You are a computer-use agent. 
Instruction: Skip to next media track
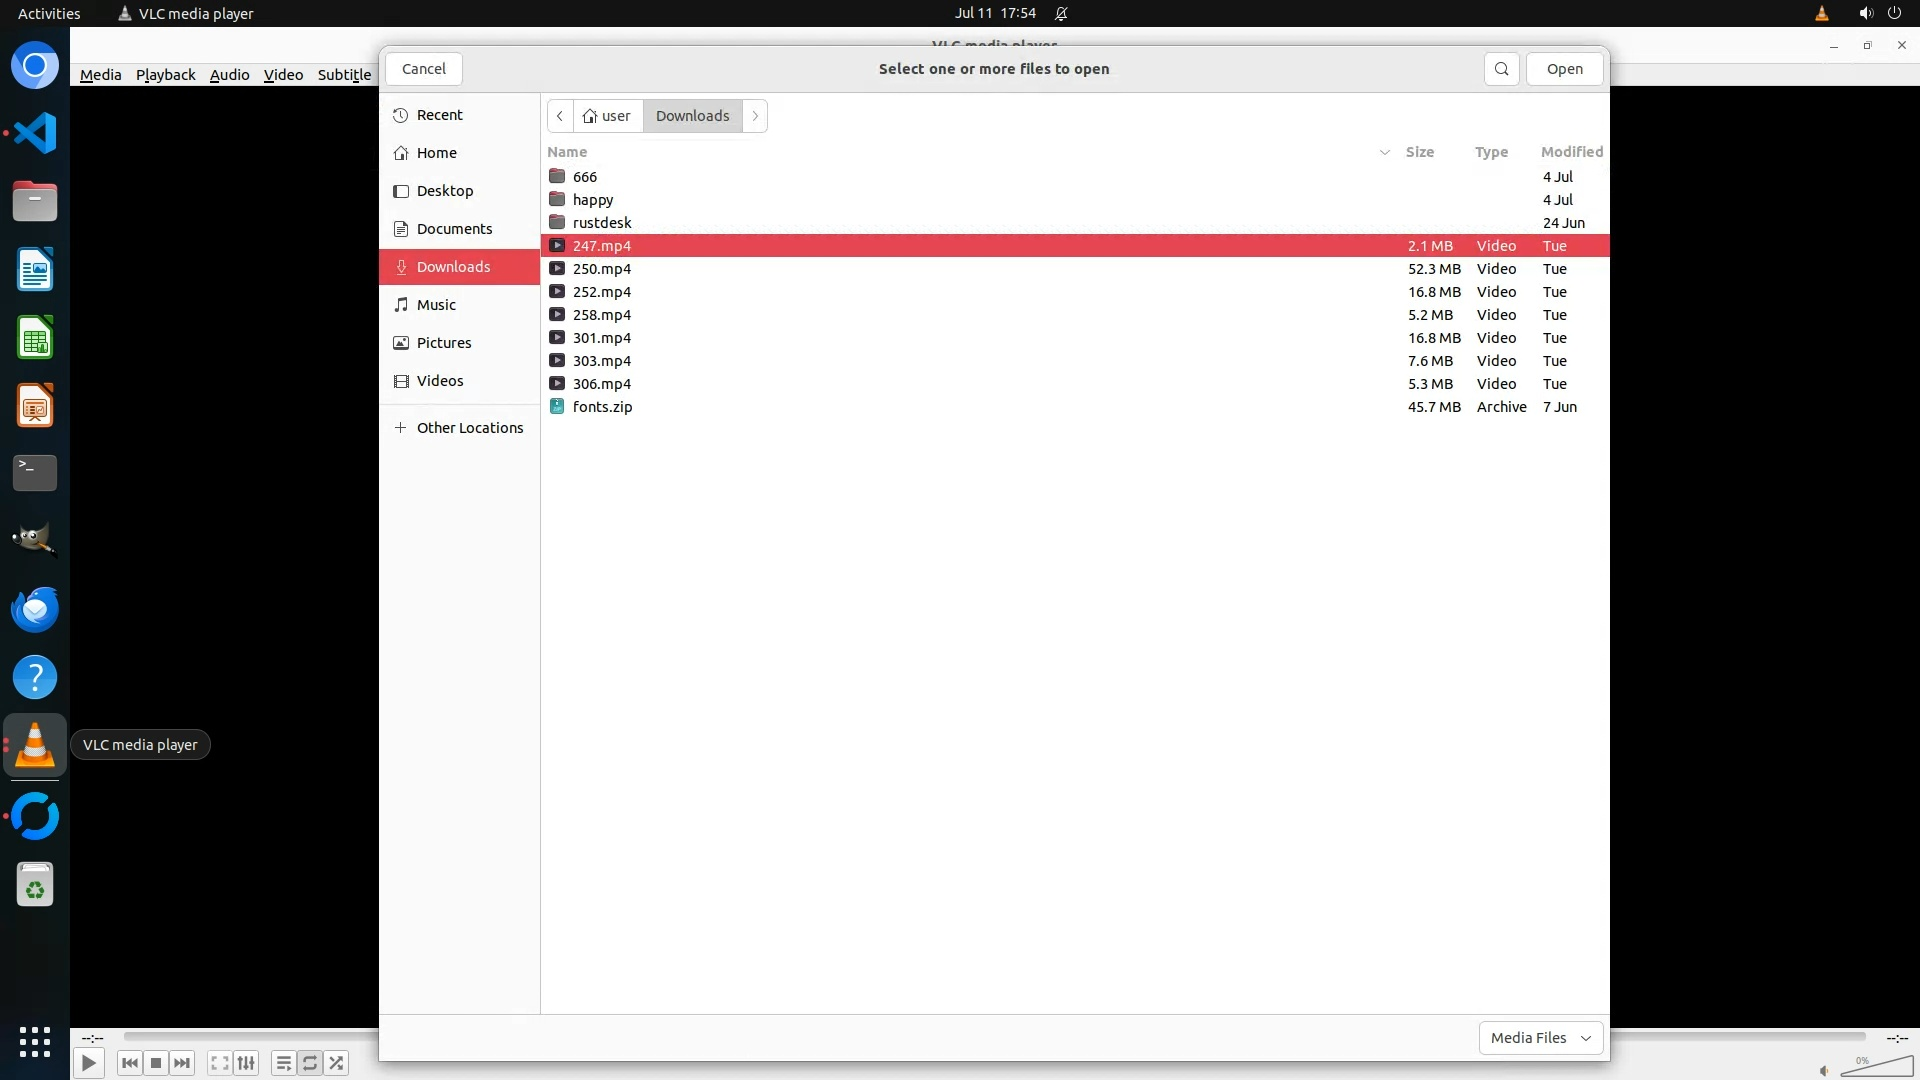coord(182,1063)
